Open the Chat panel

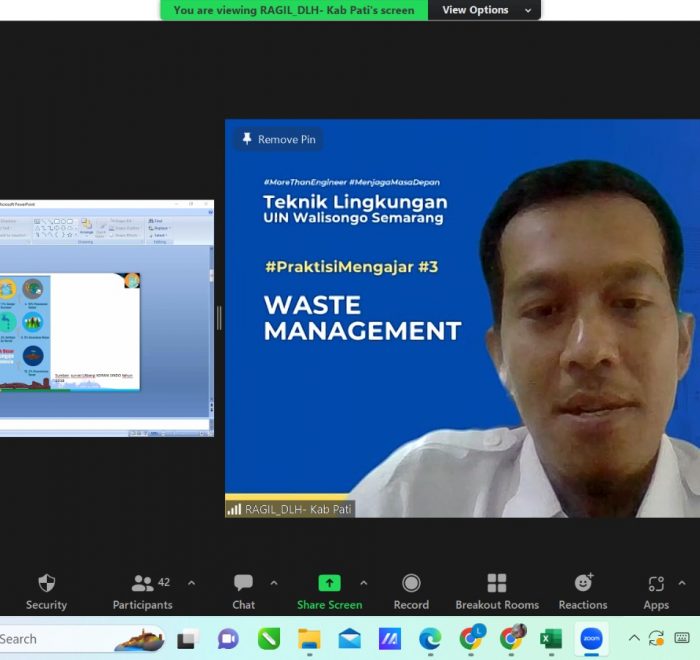click(x=243, y=591)
